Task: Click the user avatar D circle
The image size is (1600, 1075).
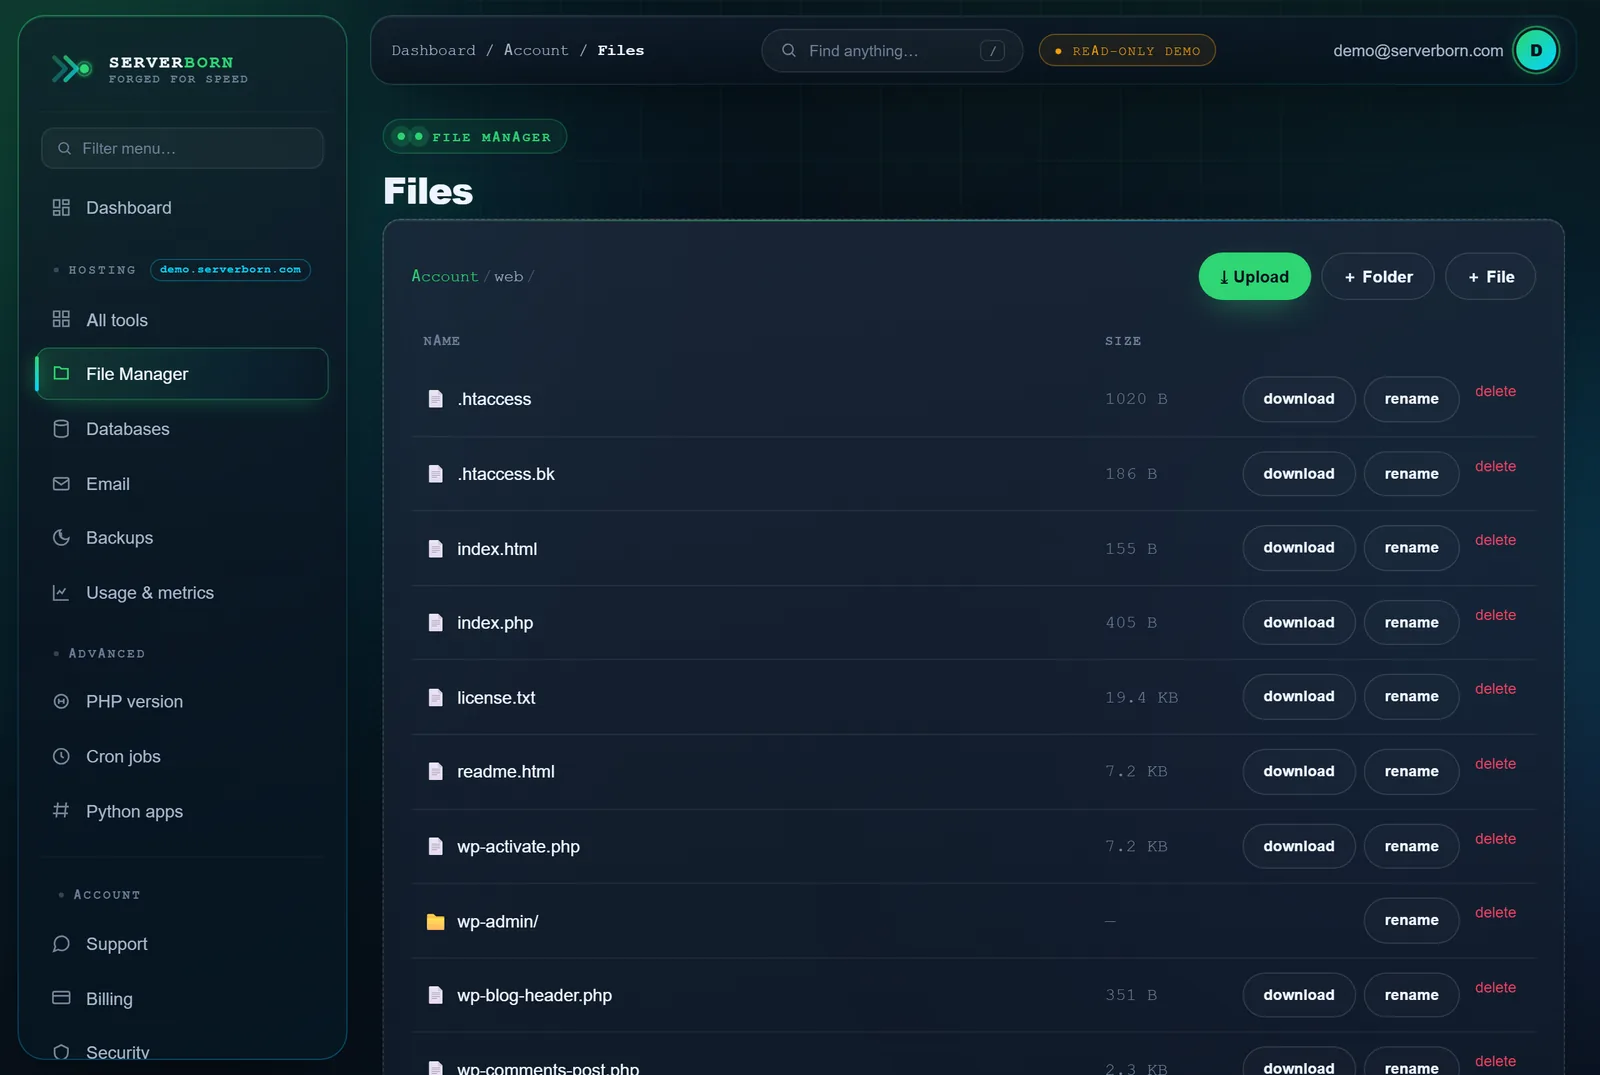Action: (1536, 50)
